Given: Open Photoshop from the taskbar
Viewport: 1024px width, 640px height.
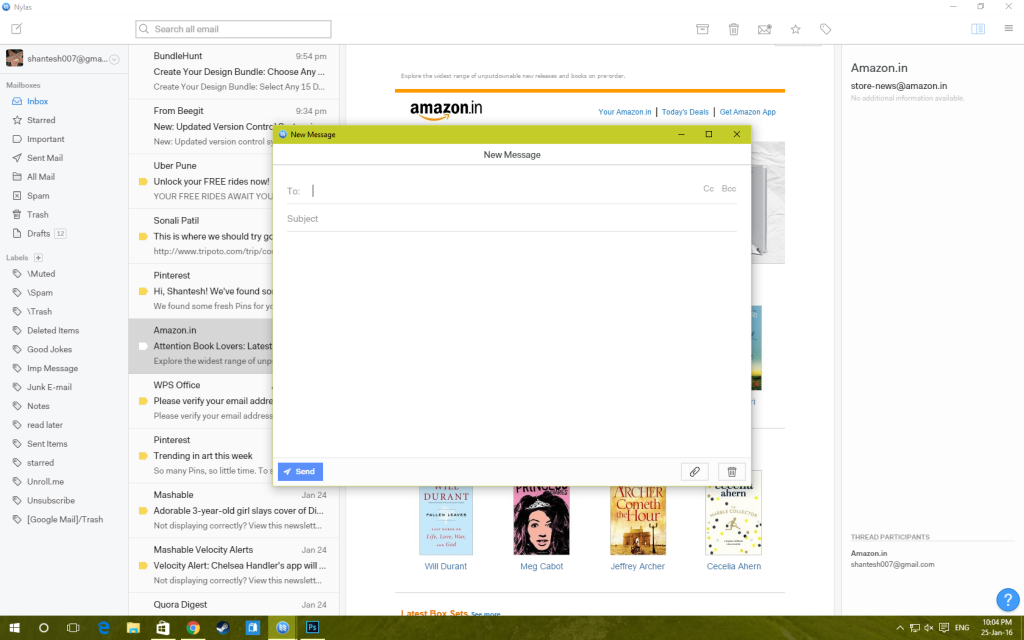Looking at the screenshot, I should [x=312, y=628].
